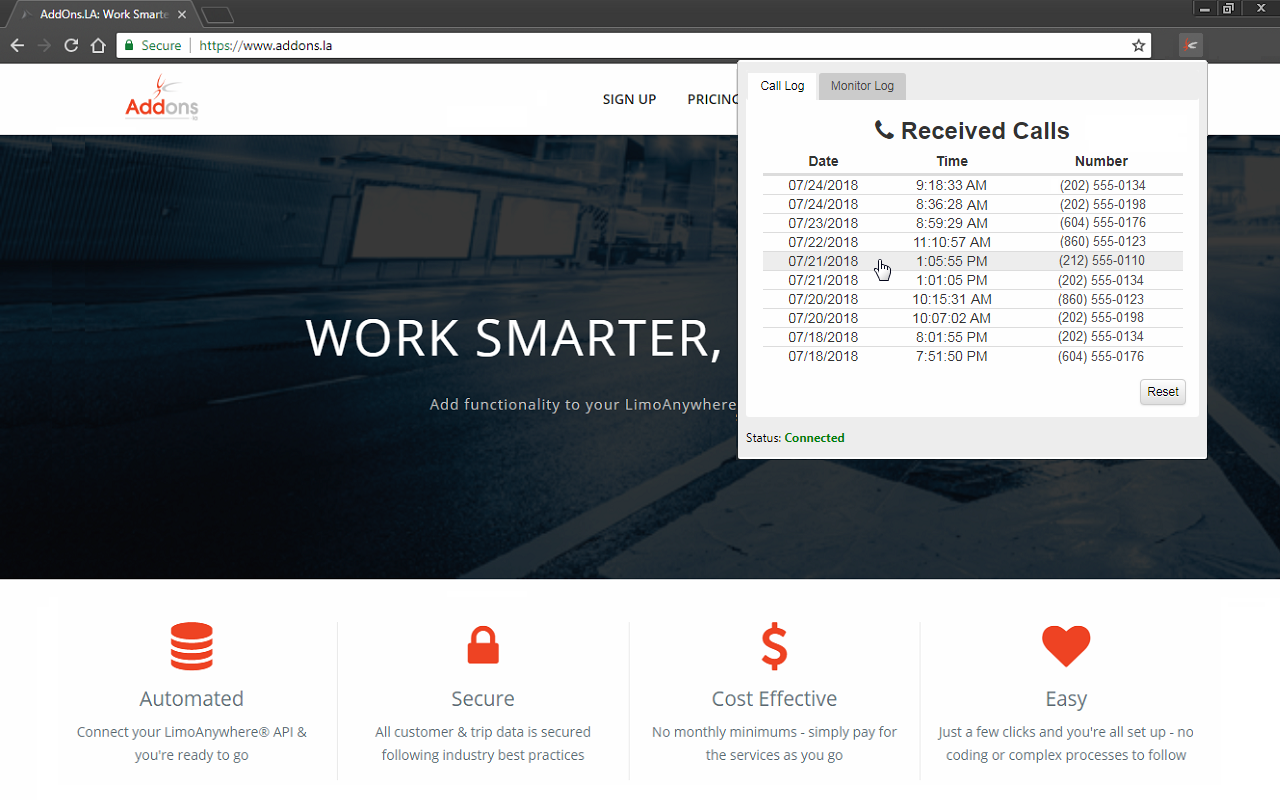Open a new browser tab
Viewport: 1280px width, 800px height.
click(x=218, y=15)
